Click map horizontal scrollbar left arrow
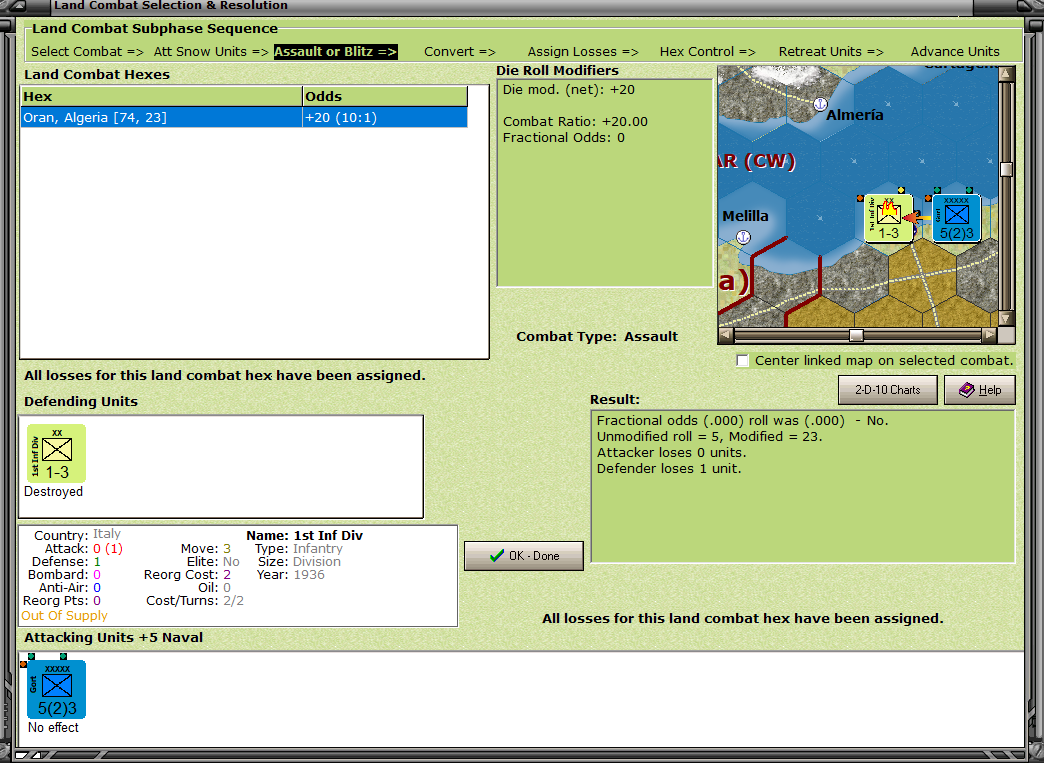This screenshot has width=1044, height=763. tap(726, 335)
